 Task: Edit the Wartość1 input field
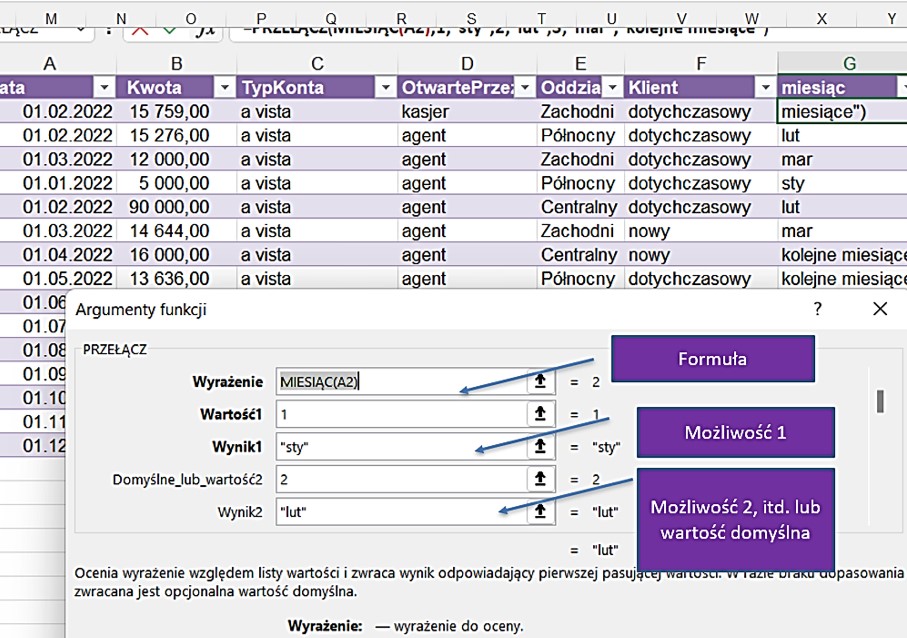[401, 414]
